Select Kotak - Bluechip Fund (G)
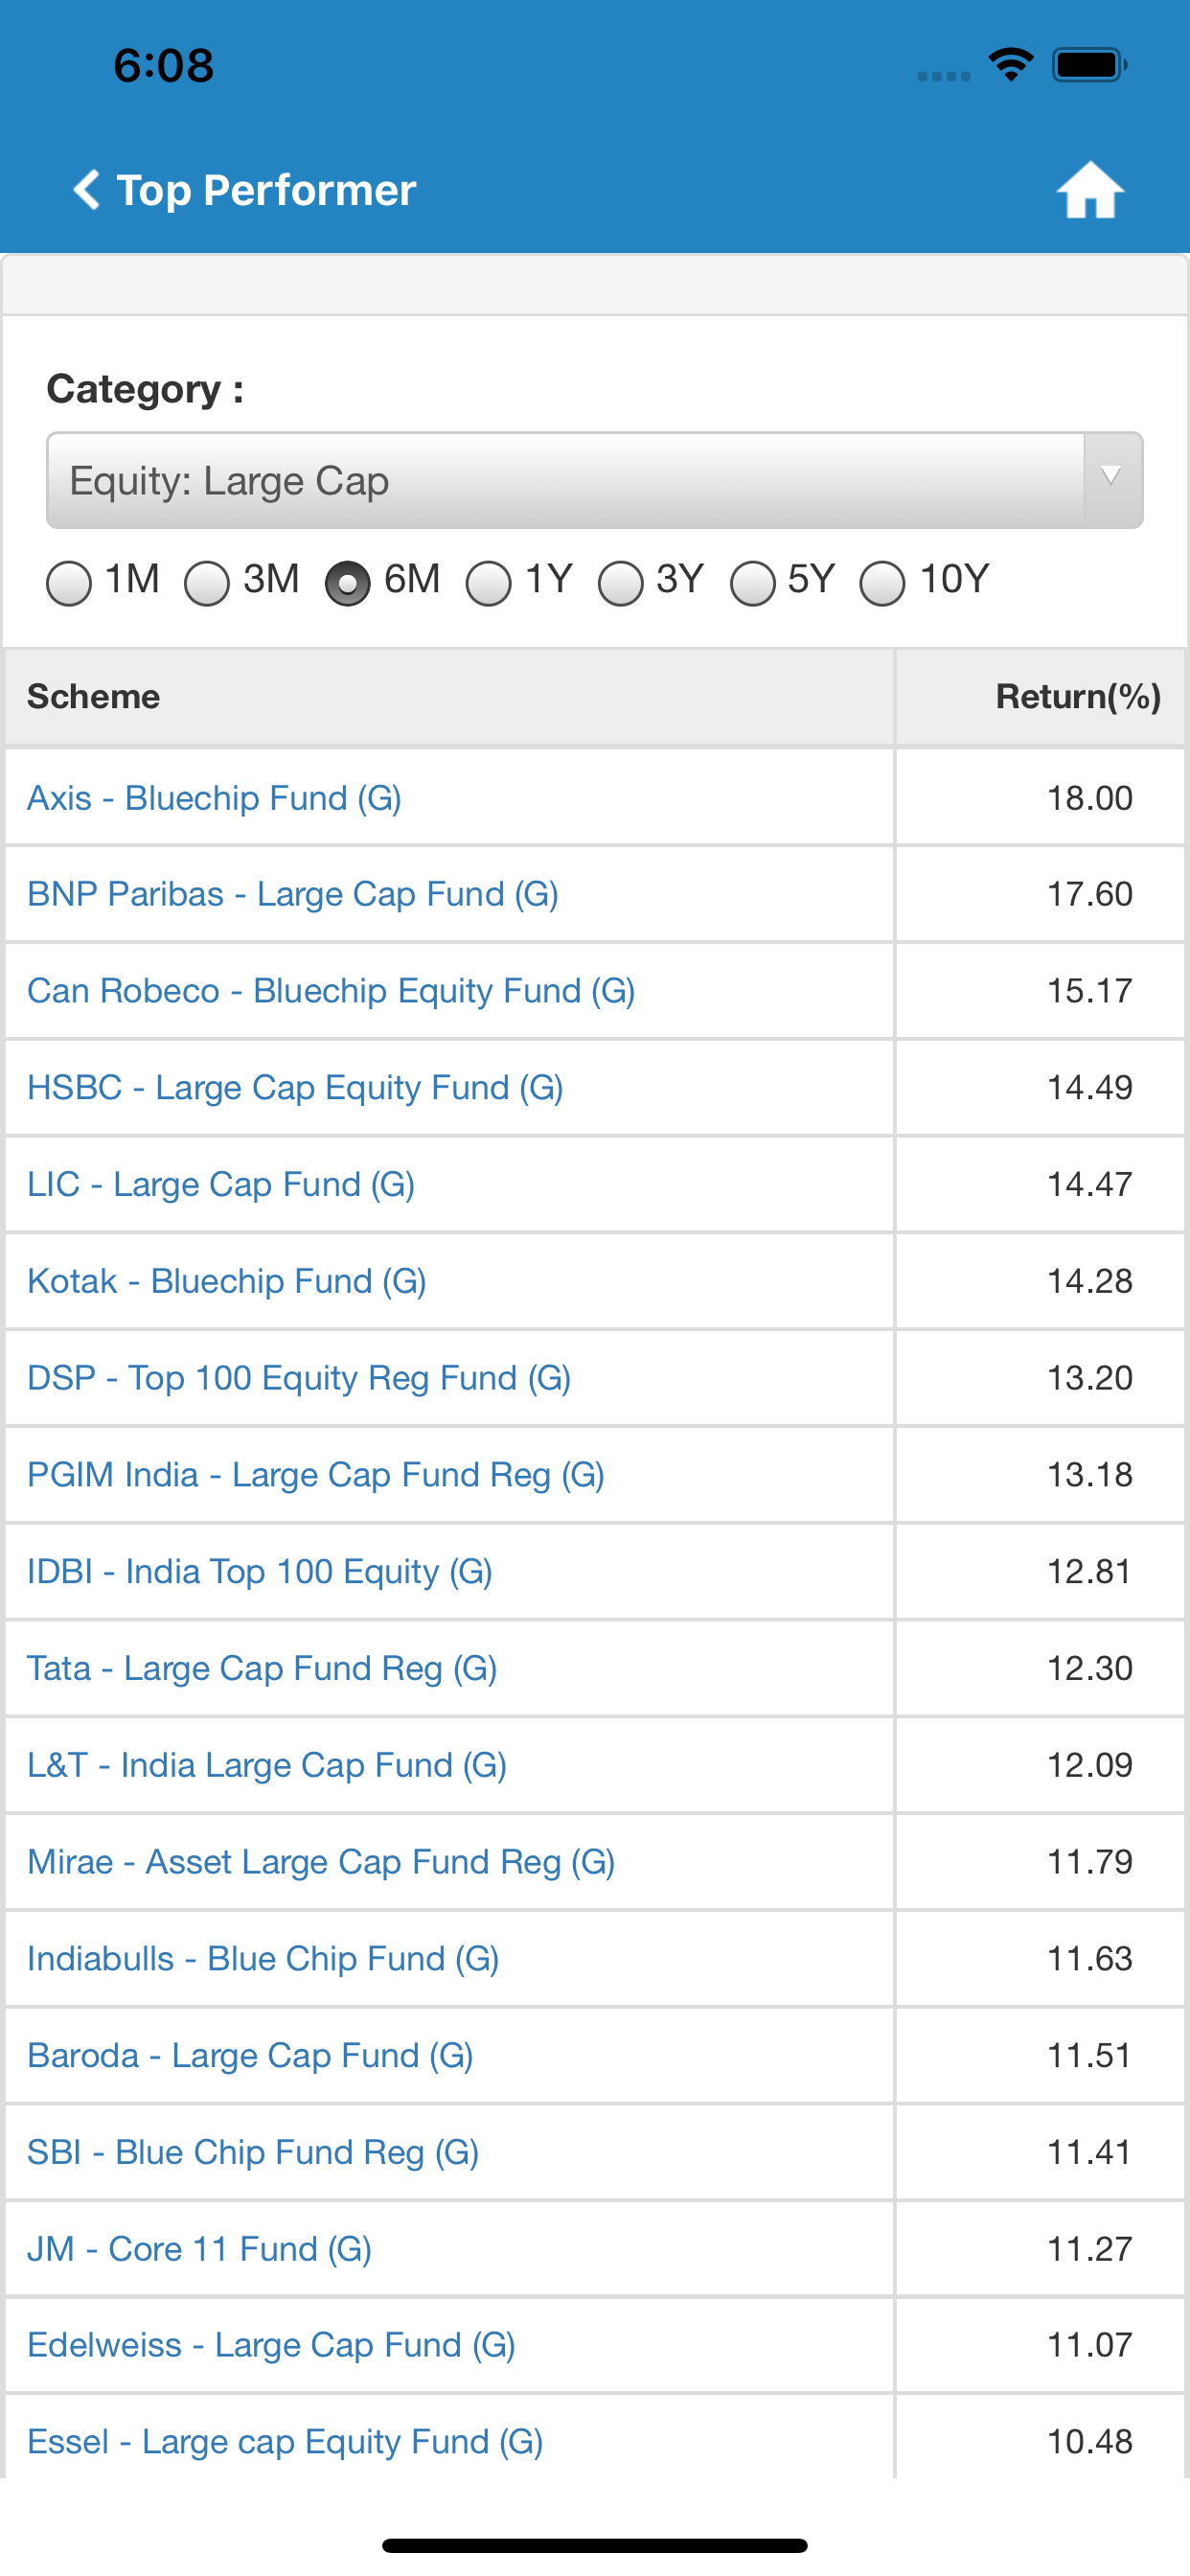 click(226, 1281)
